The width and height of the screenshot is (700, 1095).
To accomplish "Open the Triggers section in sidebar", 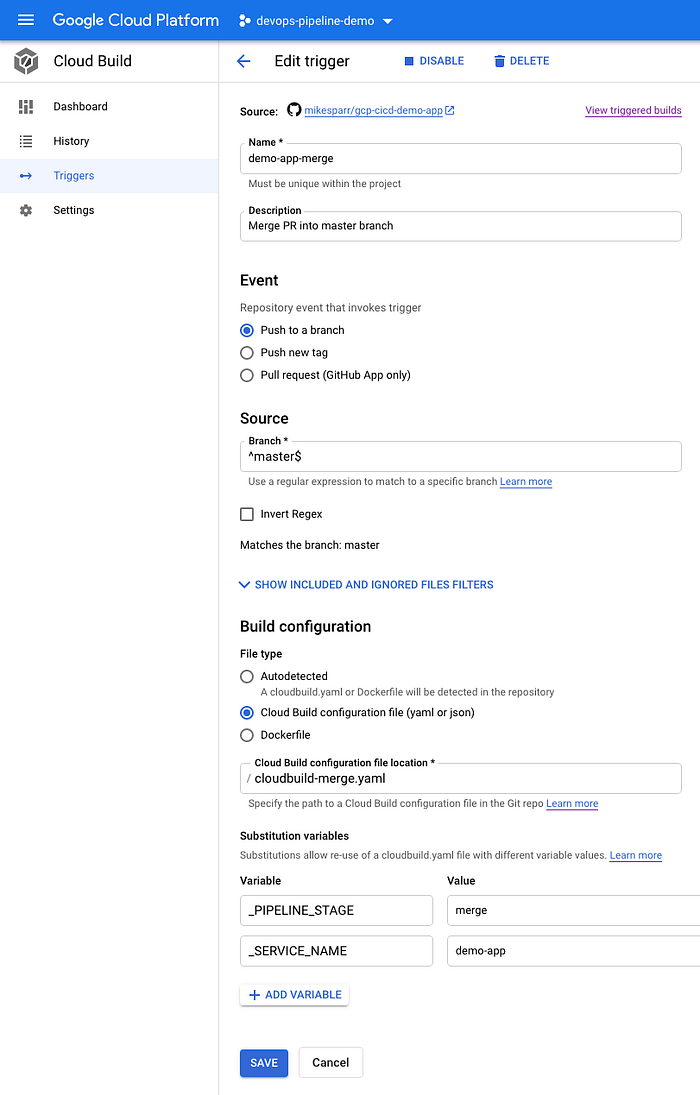I will tap(109, 175).
